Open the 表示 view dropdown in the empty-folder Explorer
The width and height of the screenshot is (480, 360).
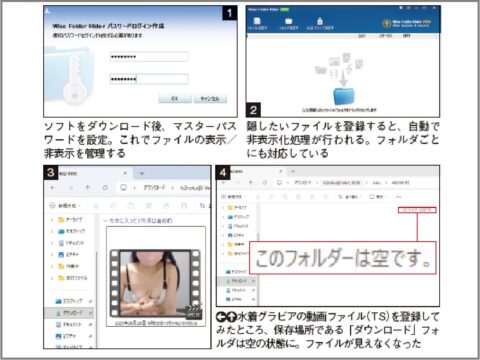[x=377, y=197]
